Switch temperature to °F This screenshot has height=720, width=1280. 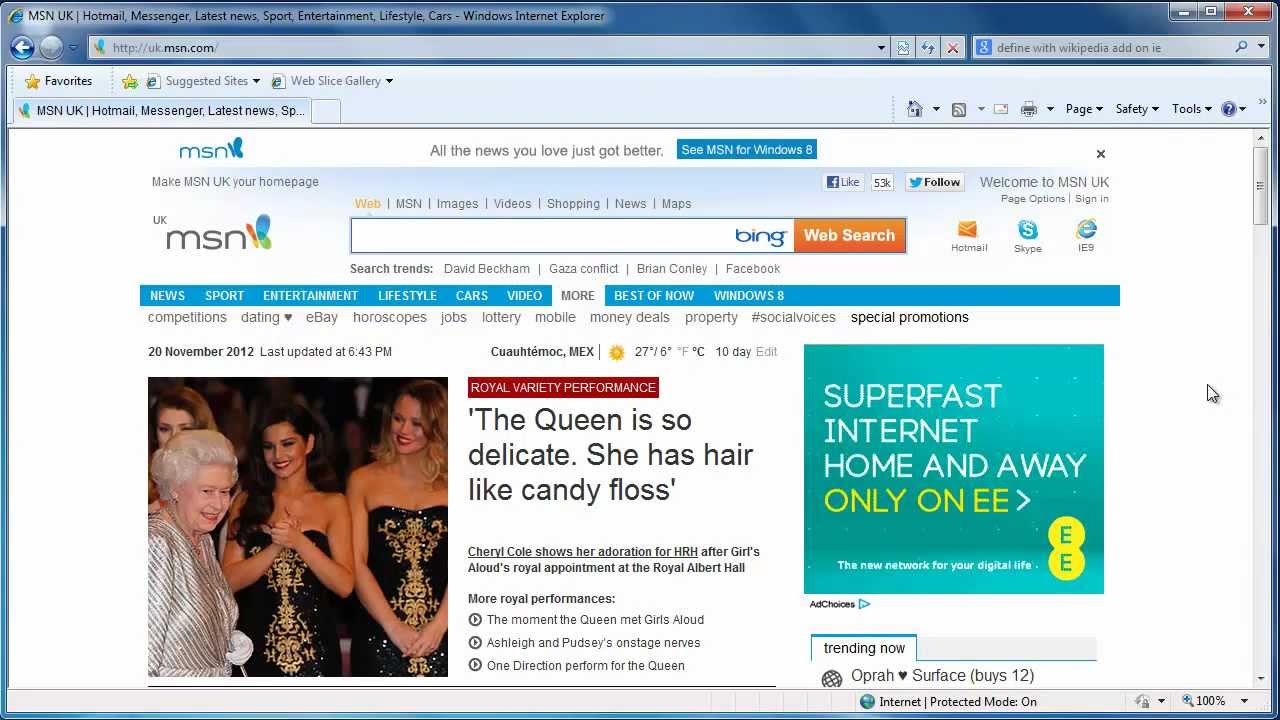pos(684,352)
